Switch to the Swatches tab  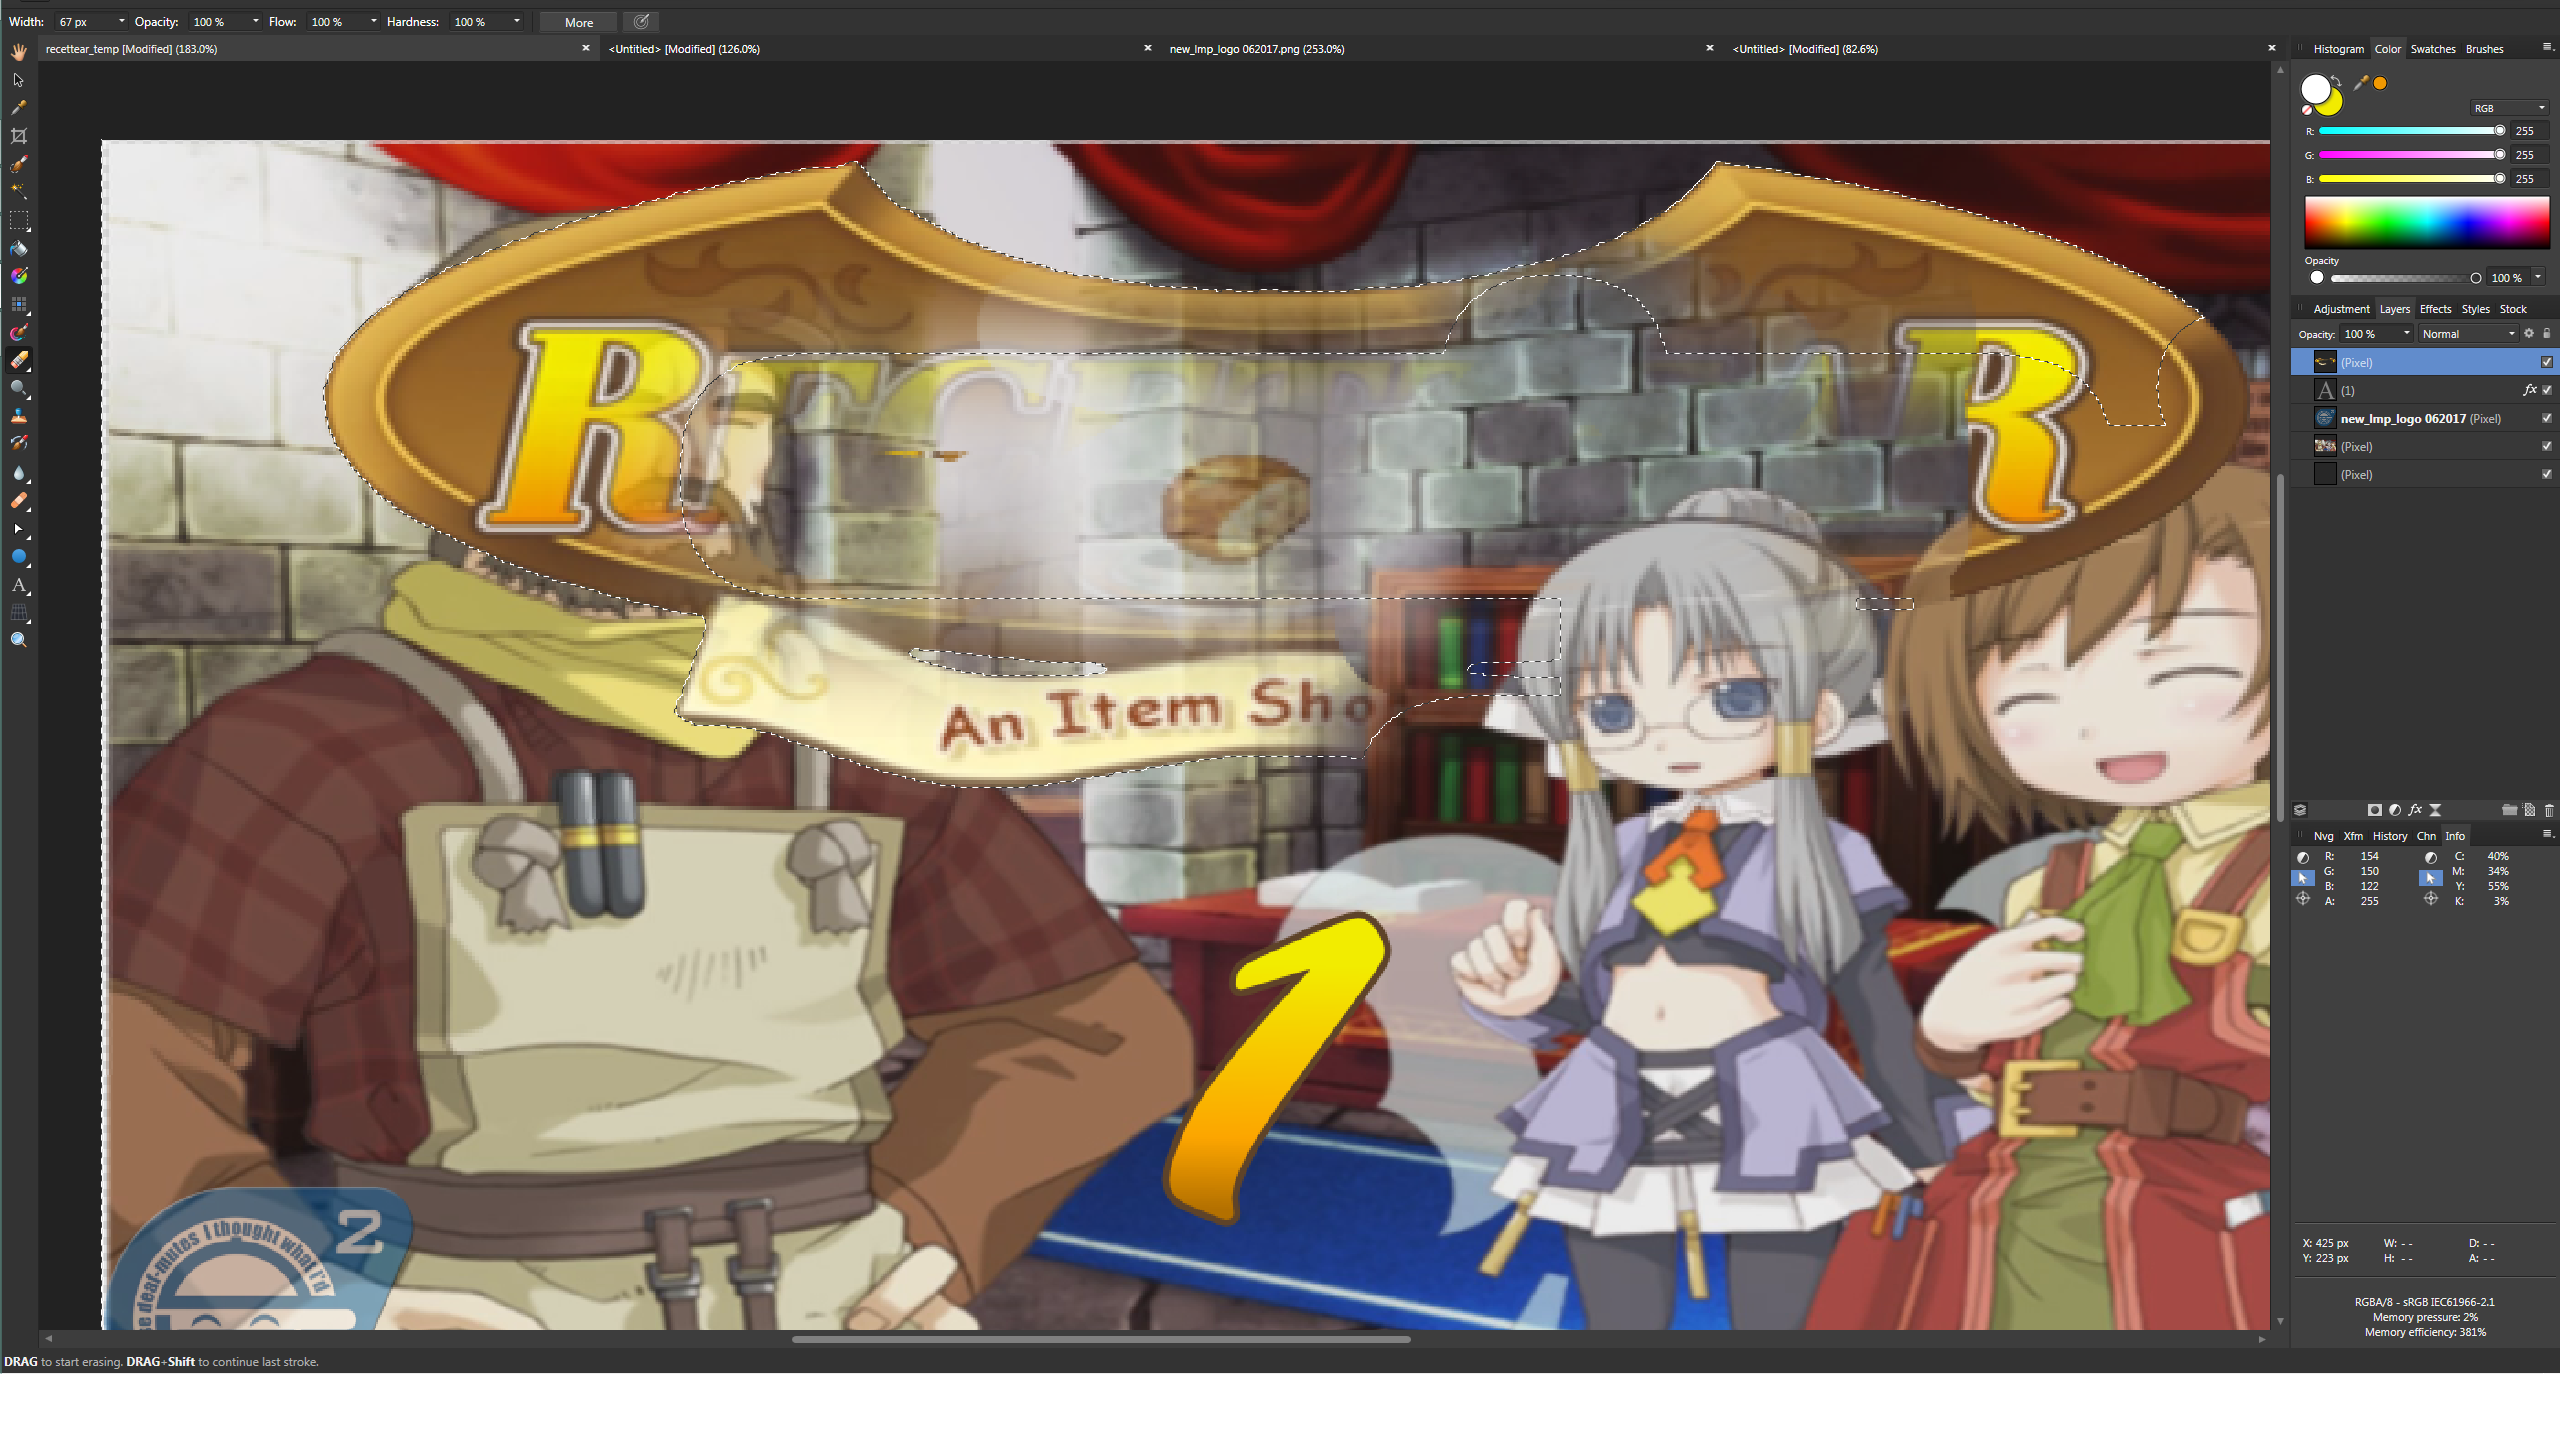[x=2432, y=49]
